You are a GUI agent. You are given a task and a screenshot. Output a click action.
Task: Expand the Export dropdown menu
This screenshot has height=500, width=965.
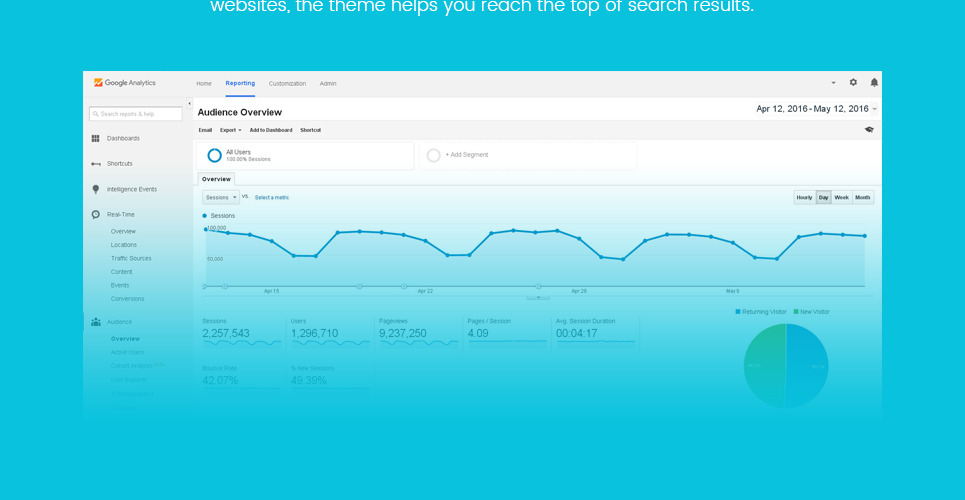pyautogui.click(x=230, y=130)
